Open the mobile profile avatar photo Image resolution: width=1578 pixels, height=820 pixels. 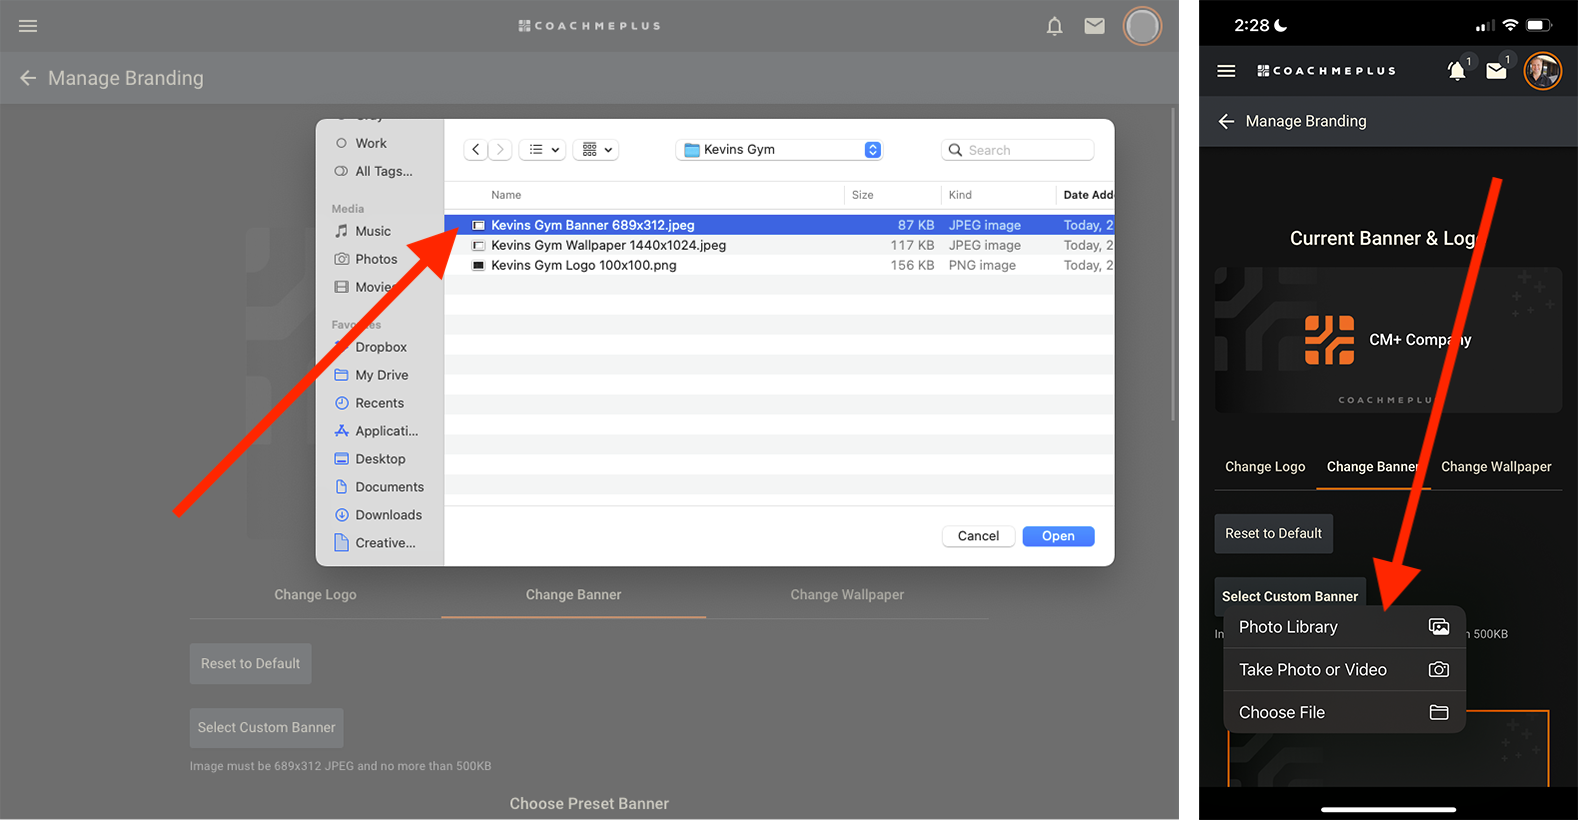tap(1542, 70)
